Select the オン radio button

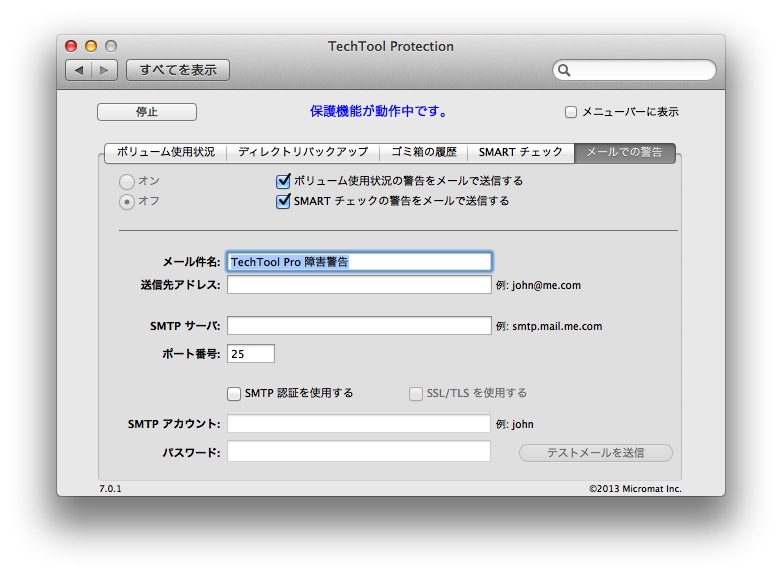127,182
